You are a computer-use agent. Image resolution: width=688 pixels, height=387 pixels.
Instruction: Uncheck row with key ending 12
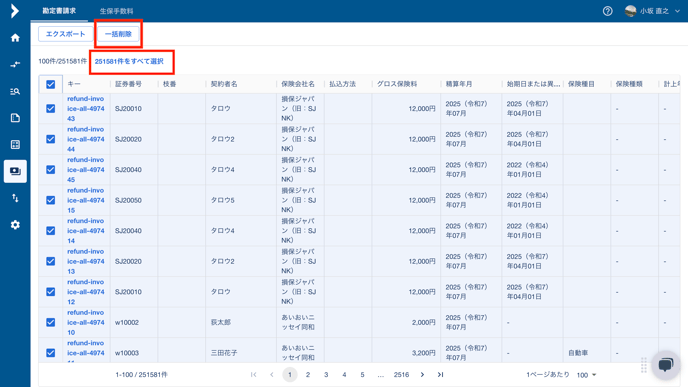(50, 292)
